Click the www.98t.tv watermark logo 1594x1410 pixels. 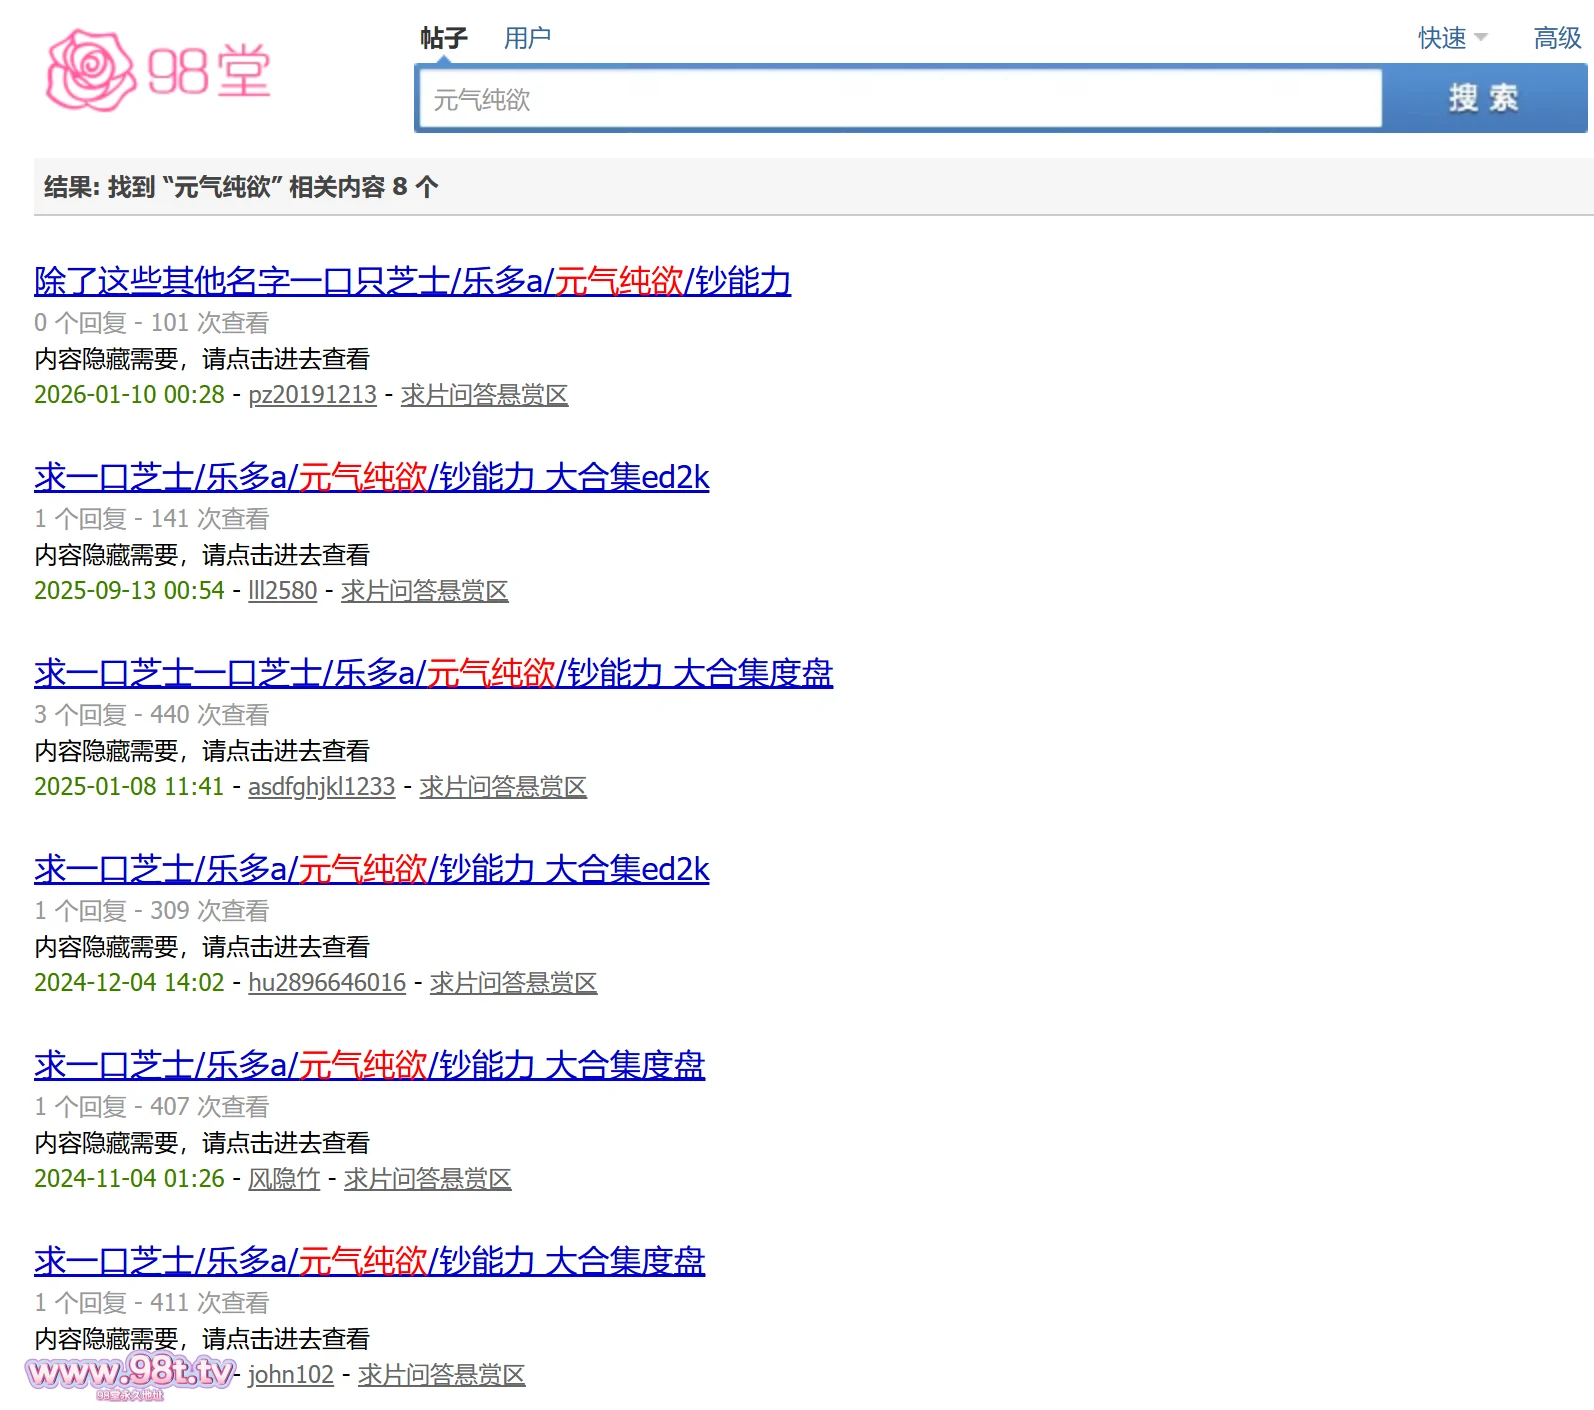tap(130, 1374)
